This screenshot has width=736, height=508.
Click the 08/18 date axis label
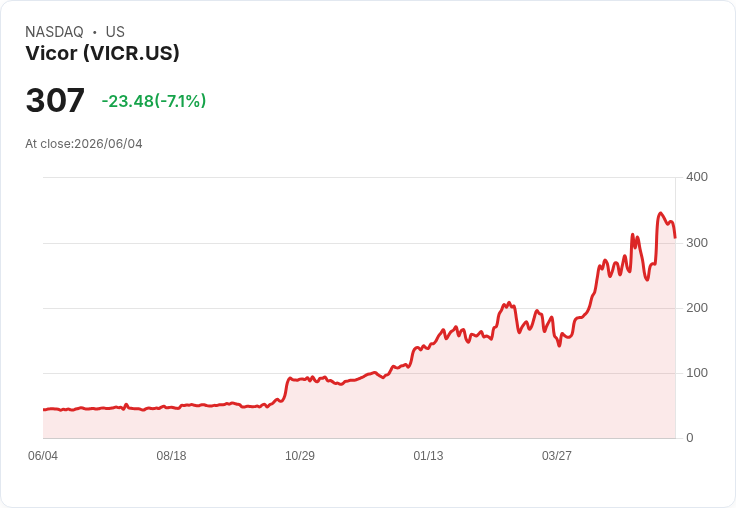pyautogui.click(x=171, y=456)
